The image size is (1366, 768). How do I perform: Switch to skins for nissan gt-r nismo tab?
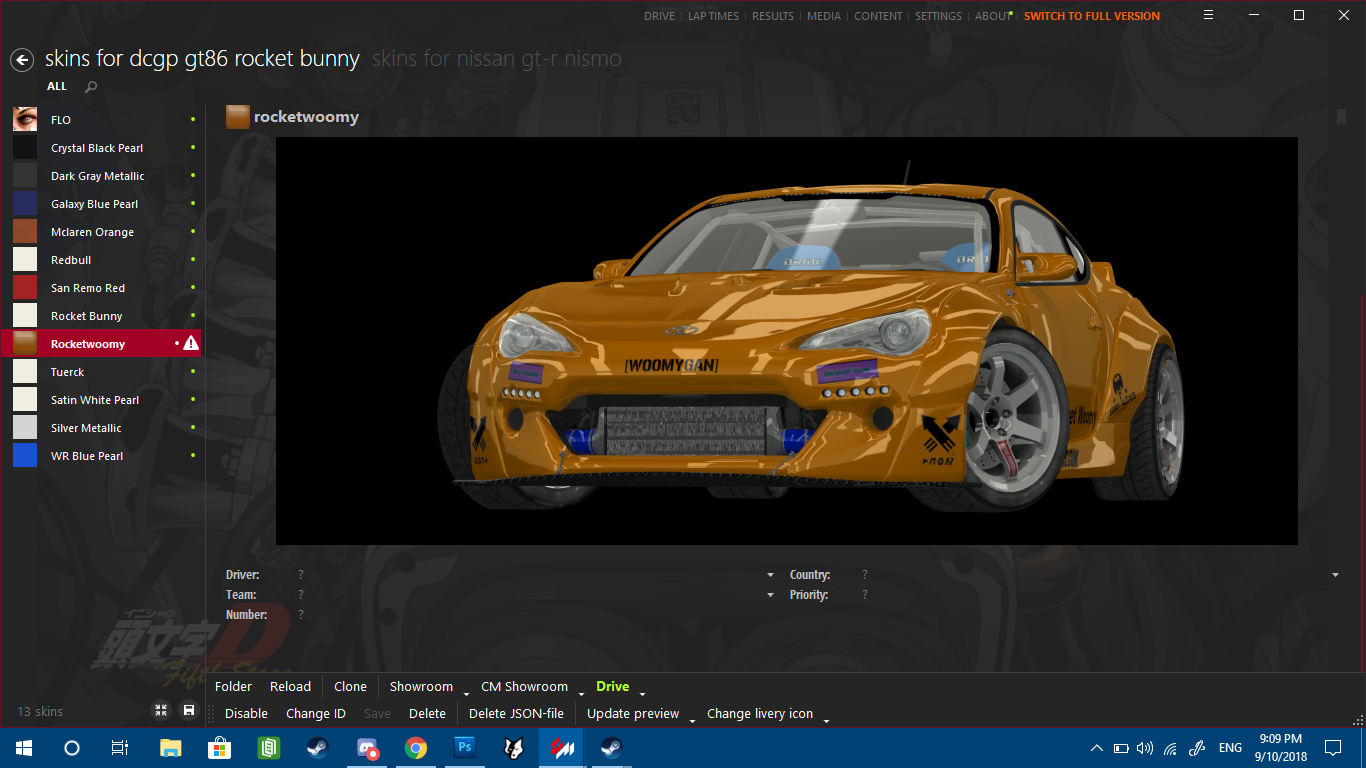tap(496, 59)
